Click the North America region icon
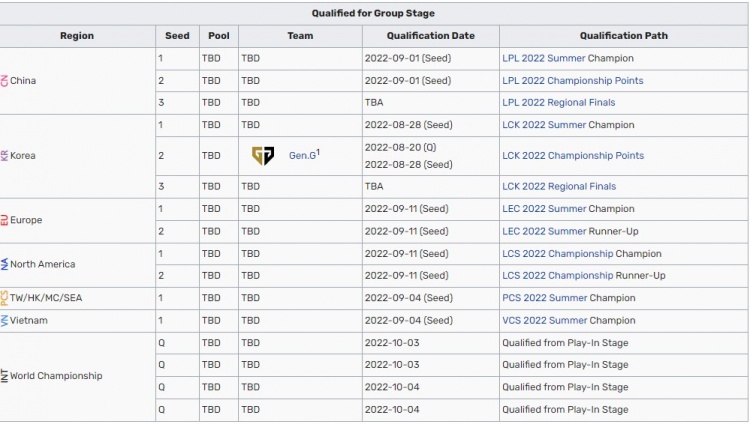Screen dimensions: 750x424 coord(4,264)
